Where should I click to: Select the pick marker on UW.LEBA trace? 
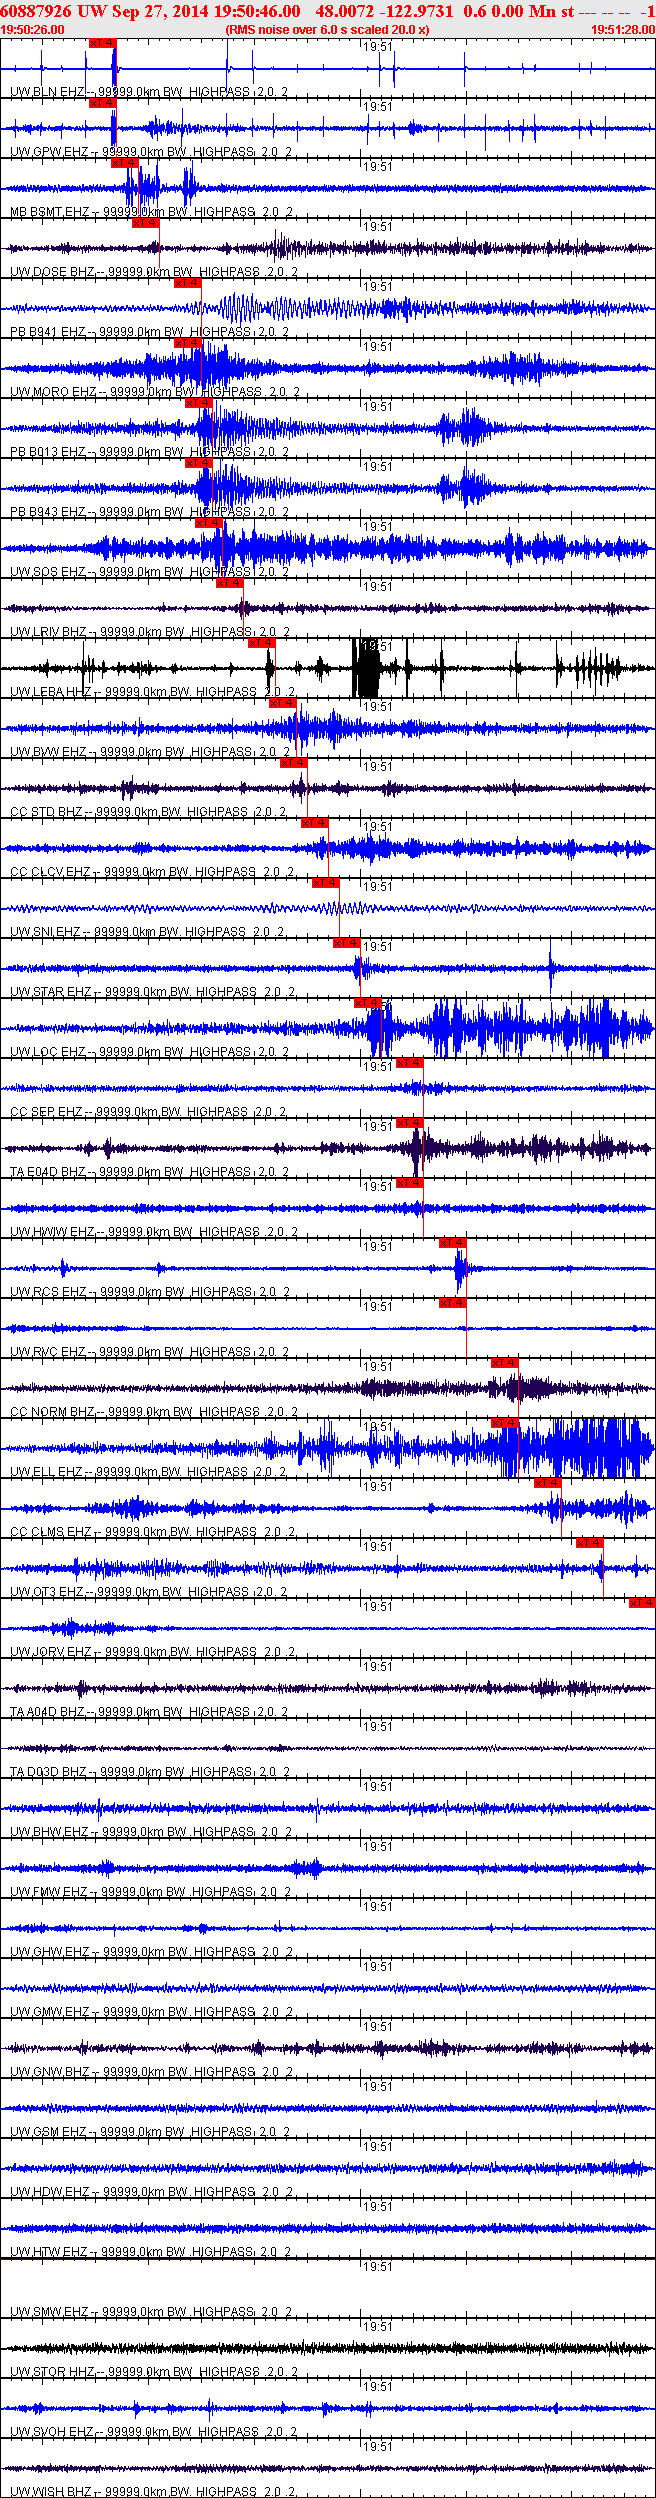tap(262, 643)
